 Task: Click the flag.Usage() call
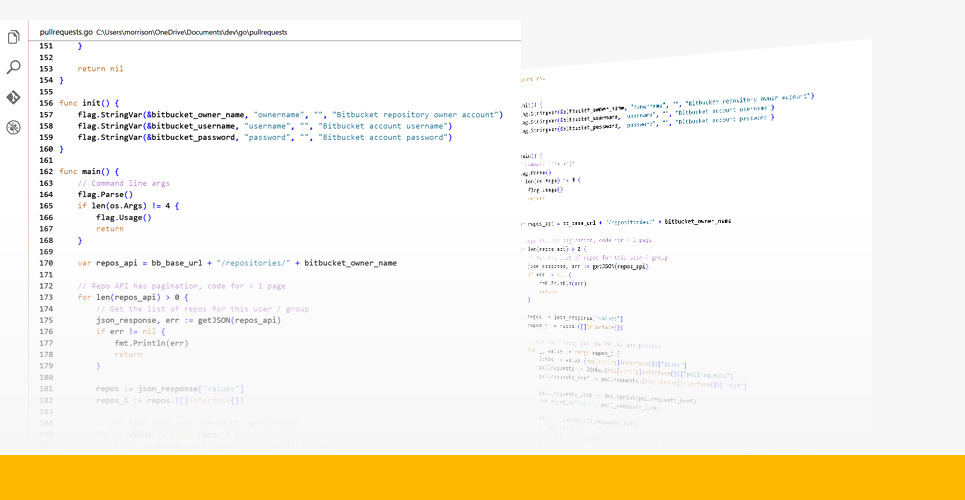[123, 217]
